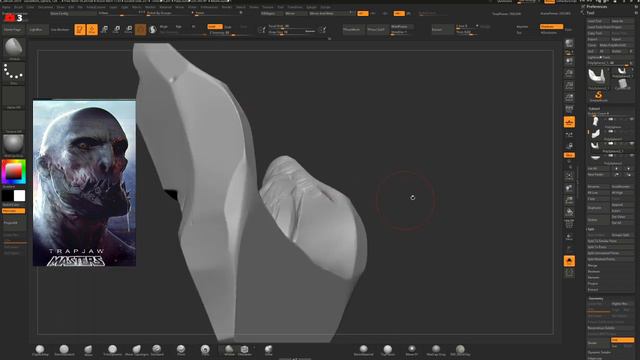Click the Zoom3D icon on right shelf
Viewport: 640px width, 360px height.
[x=569, y=200]
